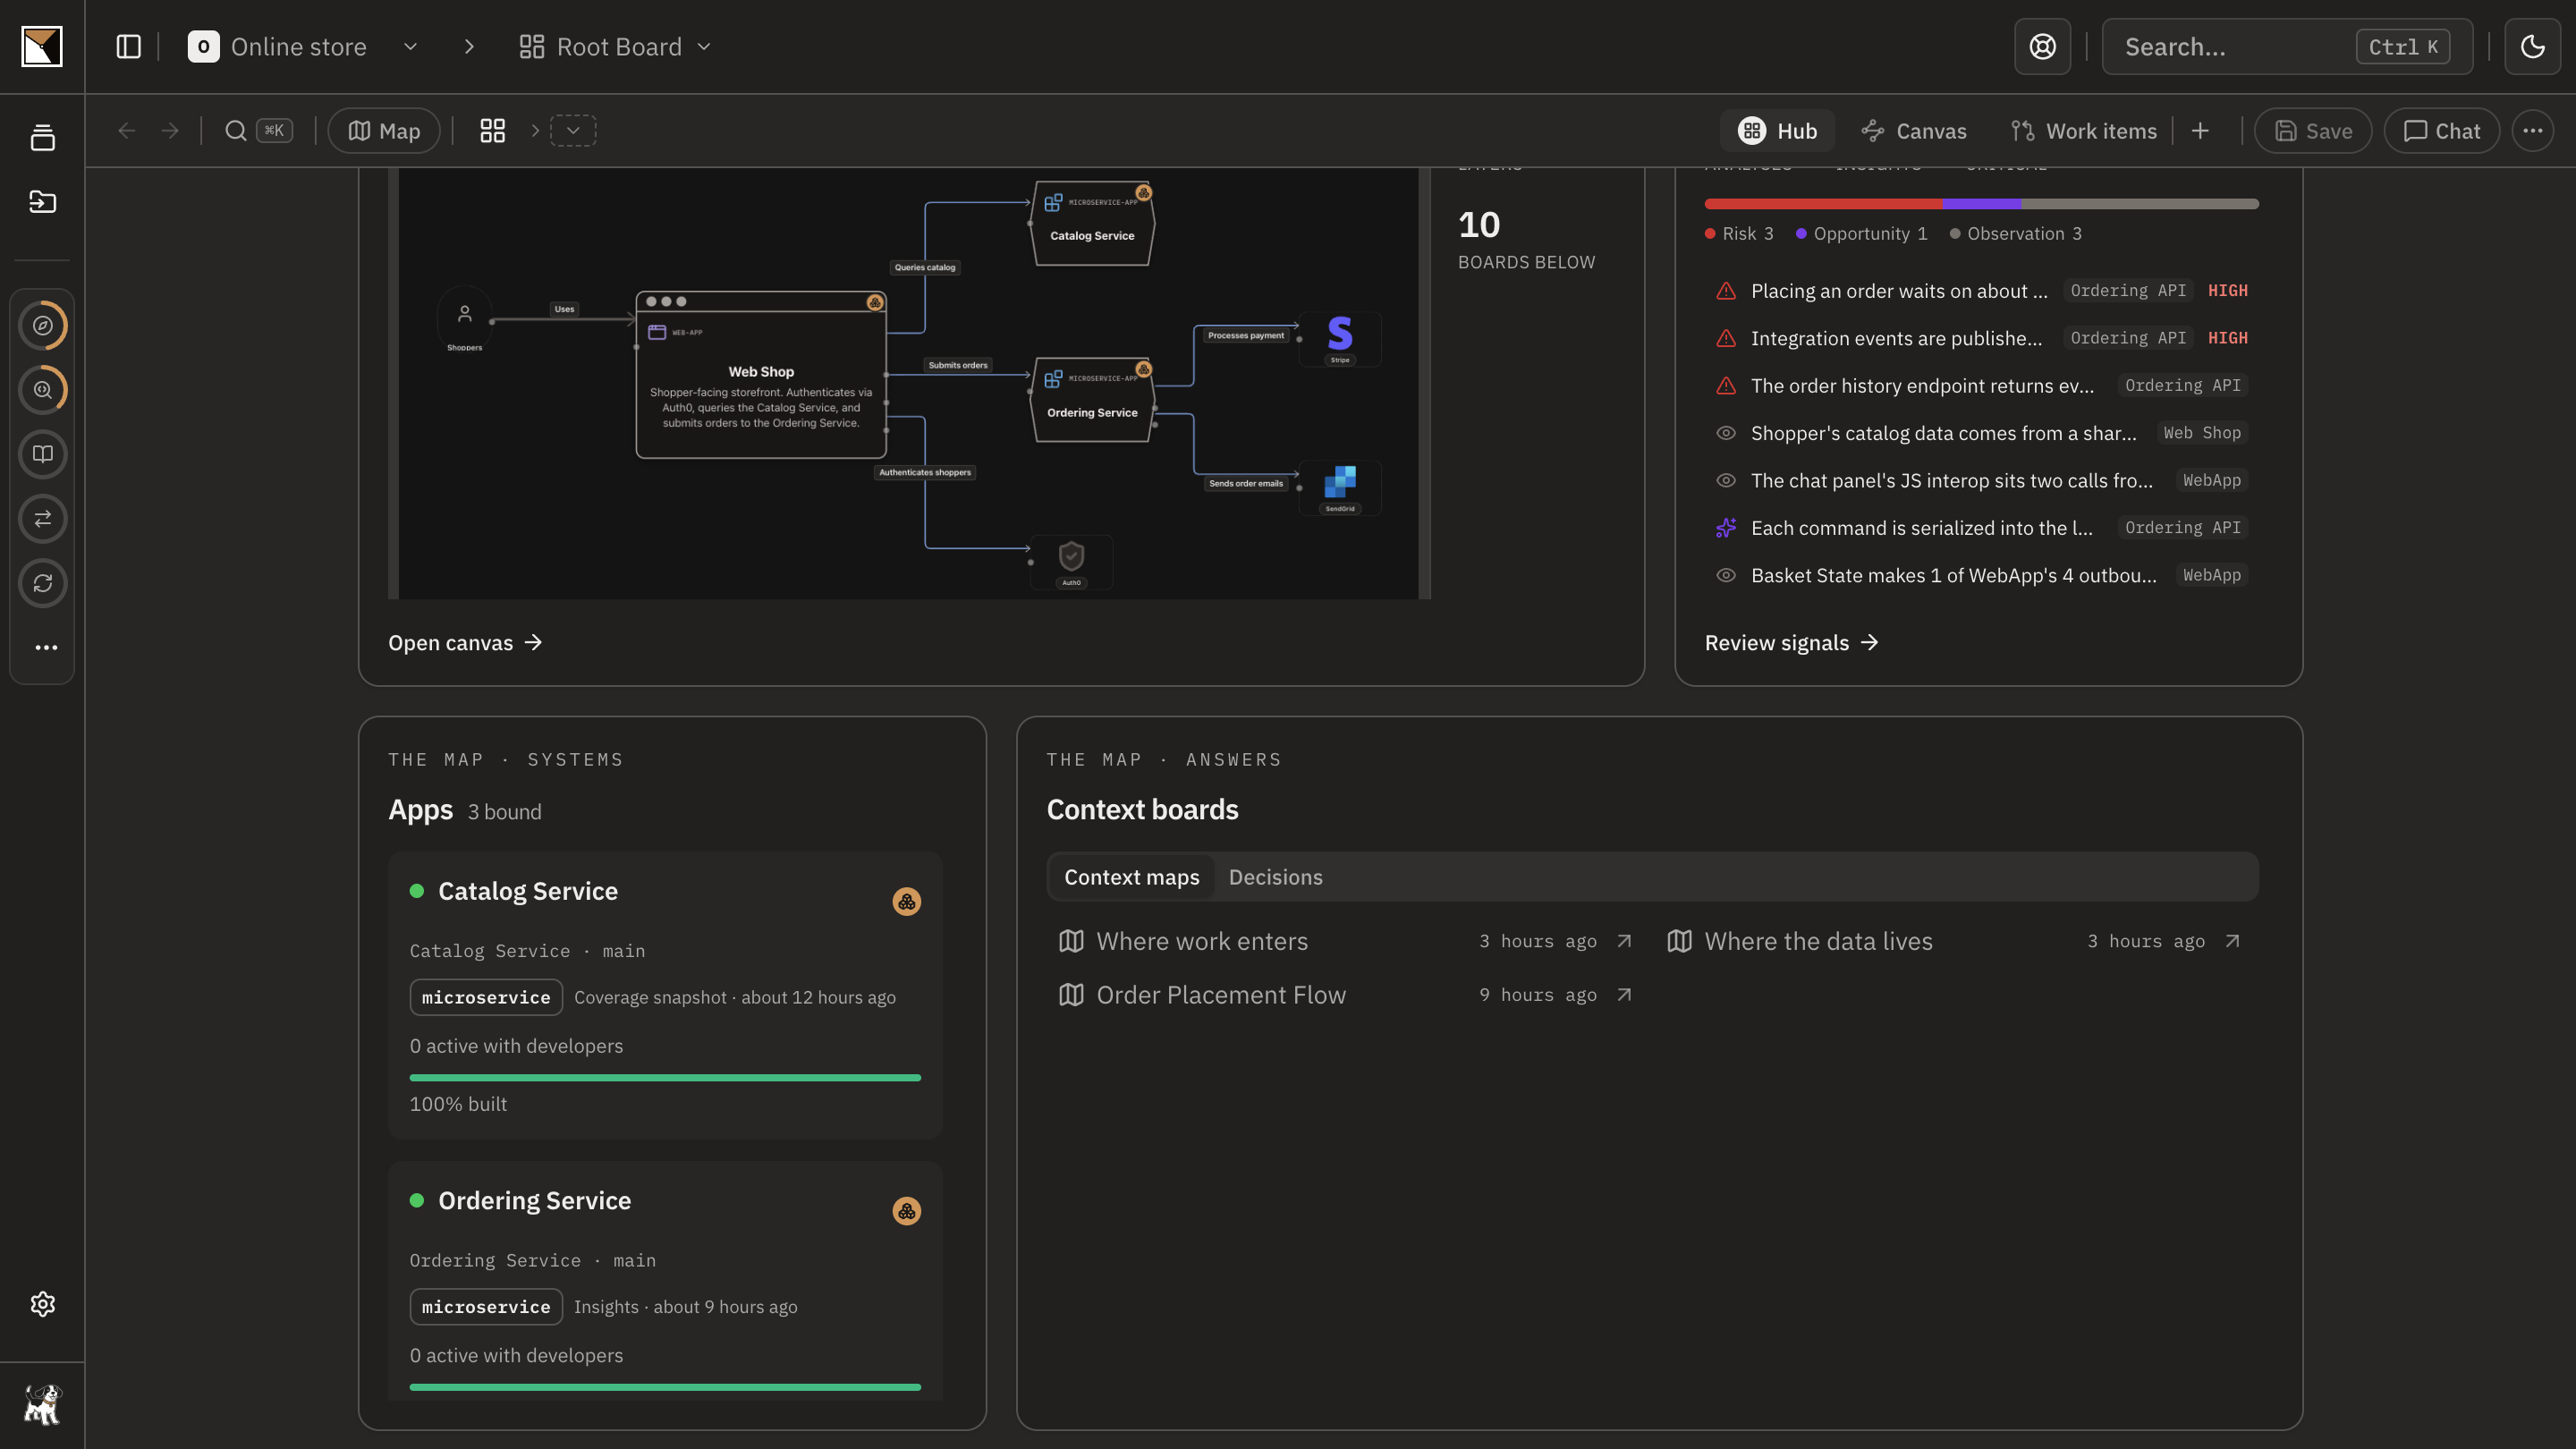Open the book docs sidebar icon

pyautogui.click(x=43, y=454)
